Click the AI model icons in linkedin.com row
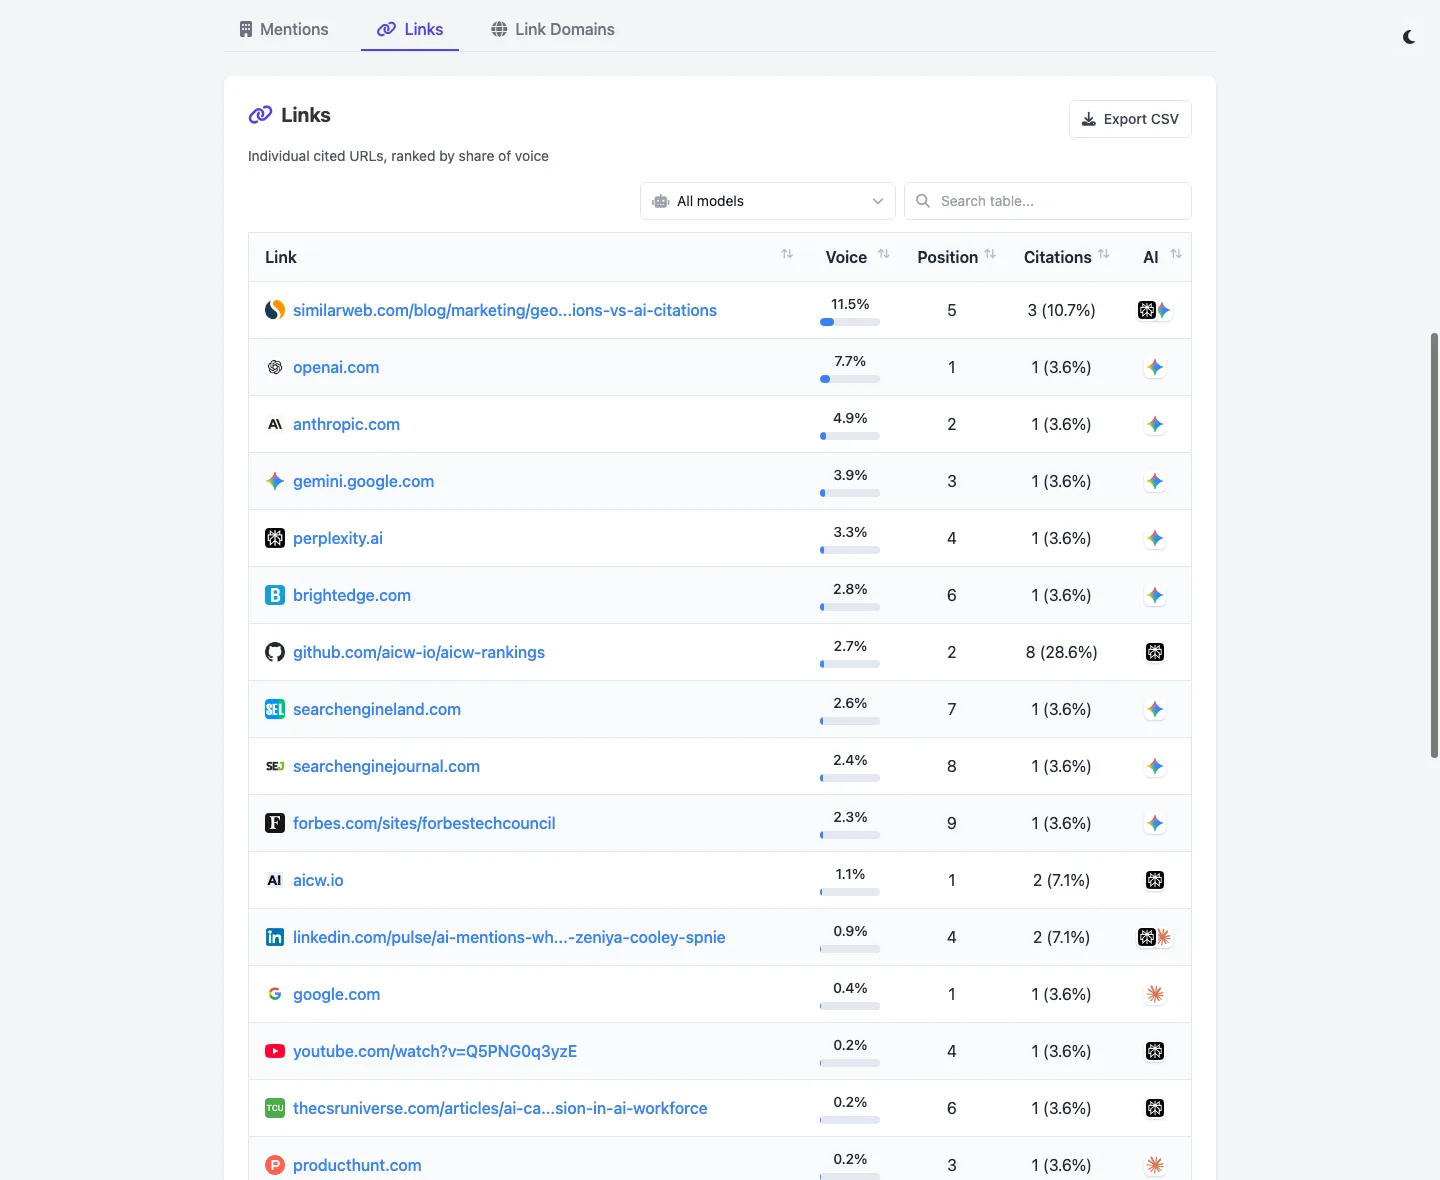This screenshot has width=1440, height=1180. coord(1155,937)
